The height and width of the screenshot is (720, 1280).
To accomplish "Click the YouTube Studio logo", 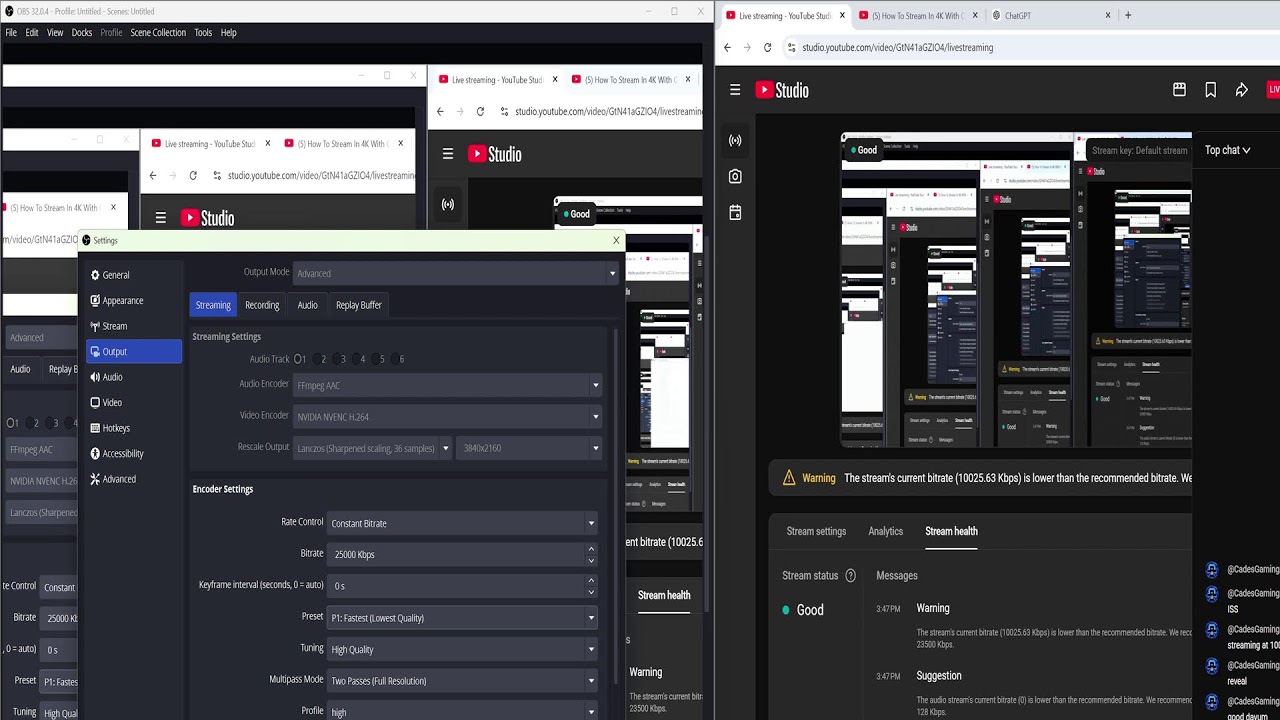I will click(782, 90).
